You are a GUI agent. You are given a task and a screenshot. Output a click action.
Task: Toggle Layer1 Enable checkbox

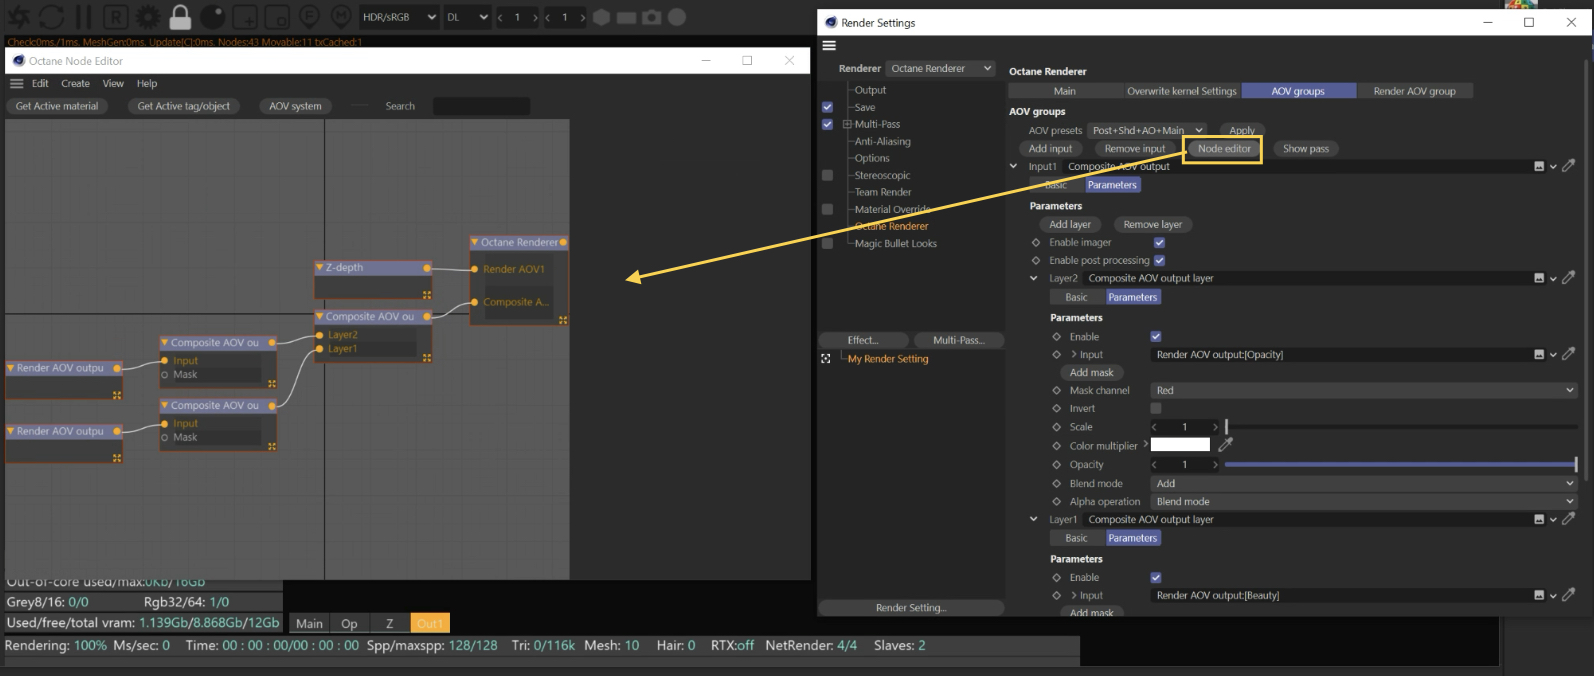[x=1156, y=578]
